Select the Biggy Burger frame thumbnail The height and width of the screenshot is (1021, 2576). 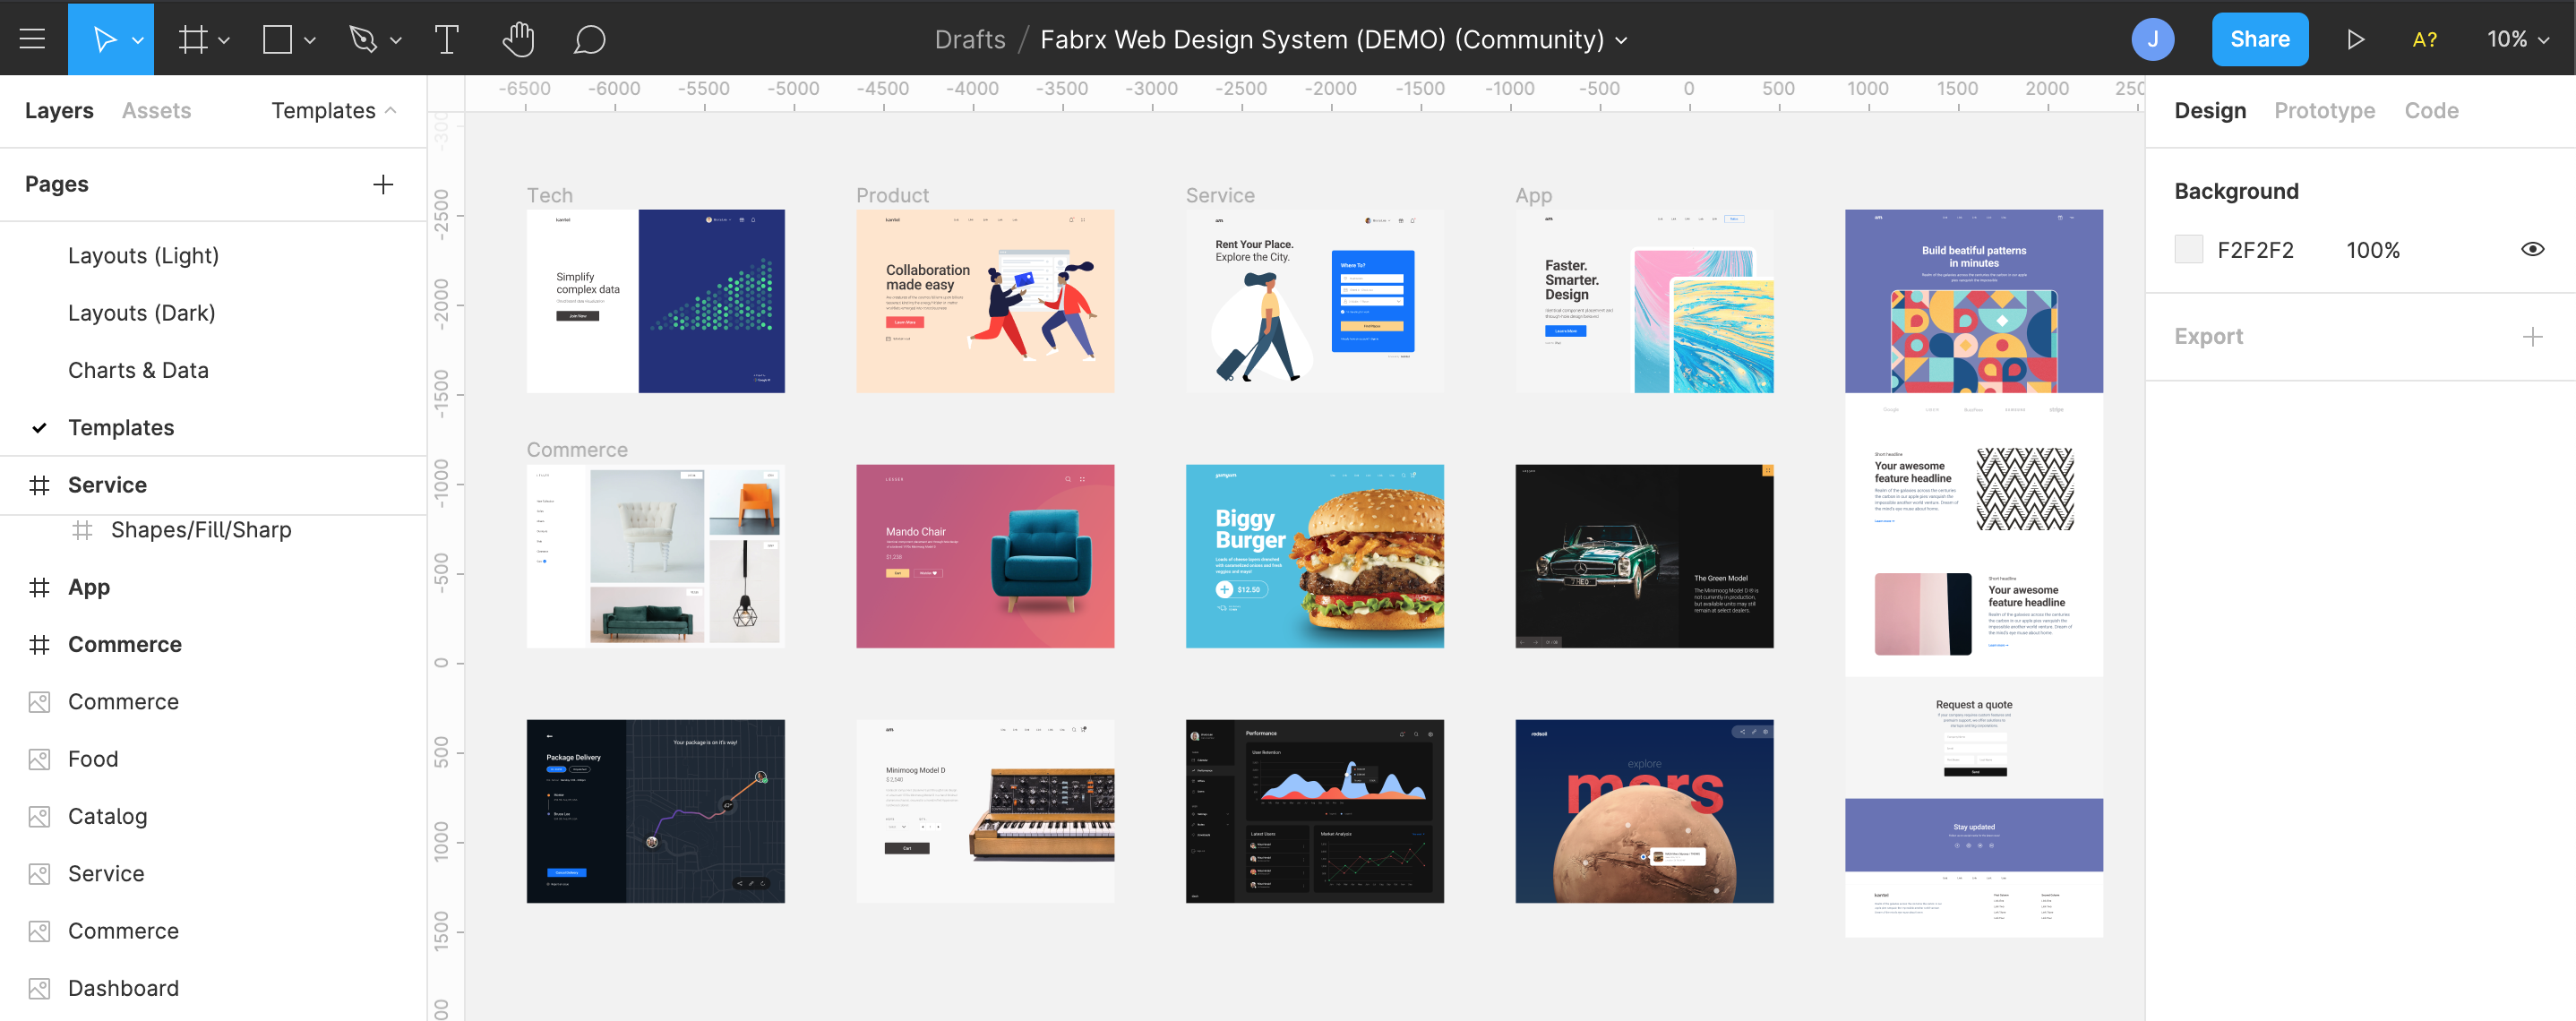coord(1314,556)
